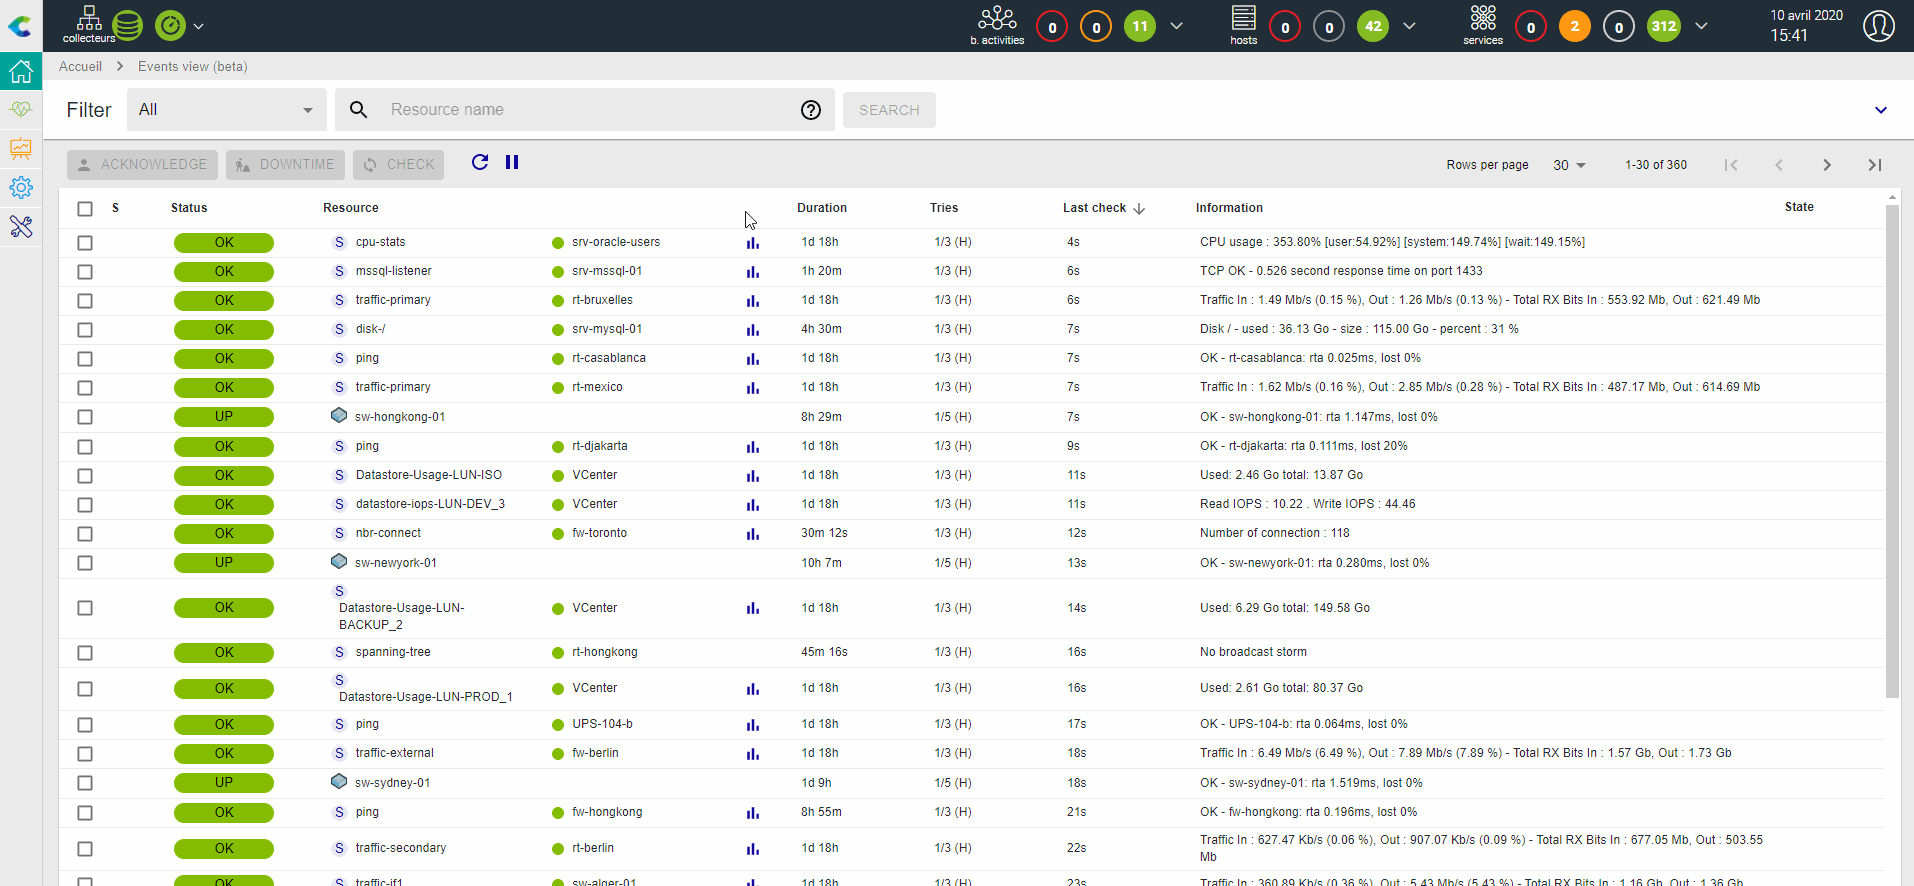This screenshot has width=1914, height=886.
Task: Open graph for the rt-bruxelles traffic-primary service
Action: click(753, 301)
